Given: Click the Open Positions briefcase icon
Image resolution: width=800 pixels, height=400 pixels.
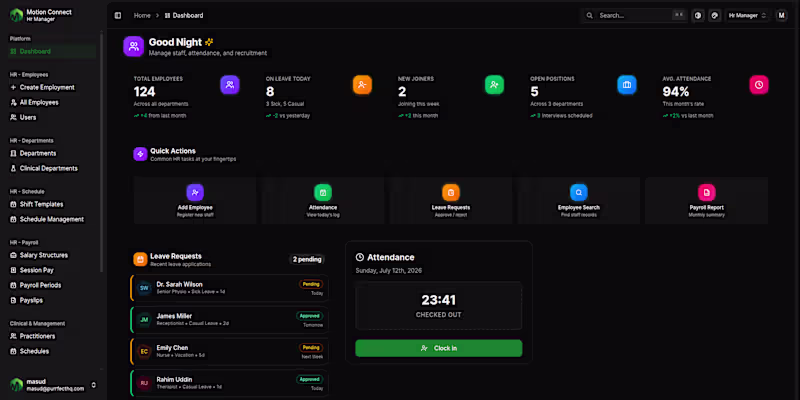Looking at the screenshot, I should tap(627, 85).
